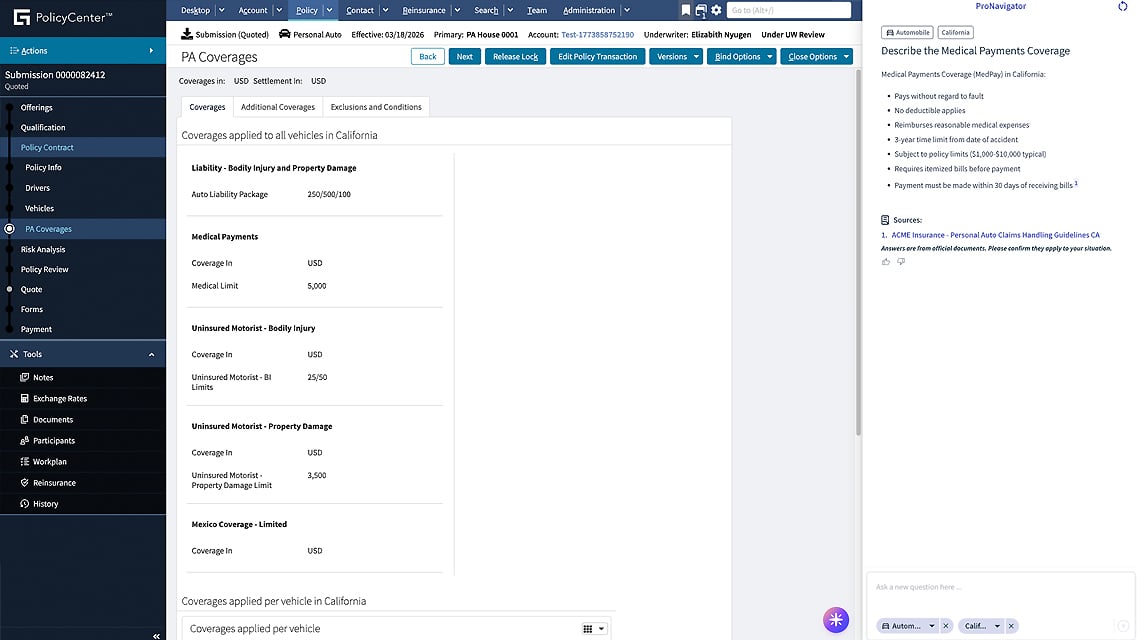
Task: Click the grid view icon for per-vehicle coverages
Action: click(588, 629)
